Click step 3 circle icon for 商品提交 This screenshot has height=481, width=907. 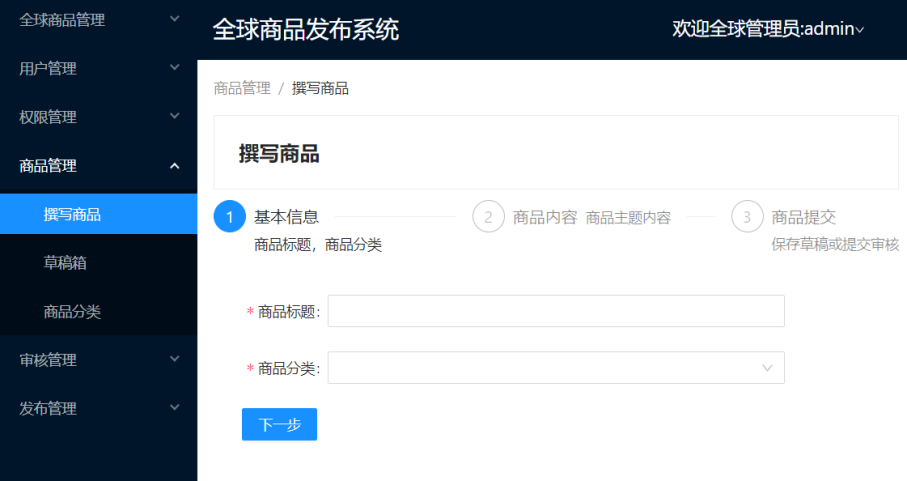point(747,217)
